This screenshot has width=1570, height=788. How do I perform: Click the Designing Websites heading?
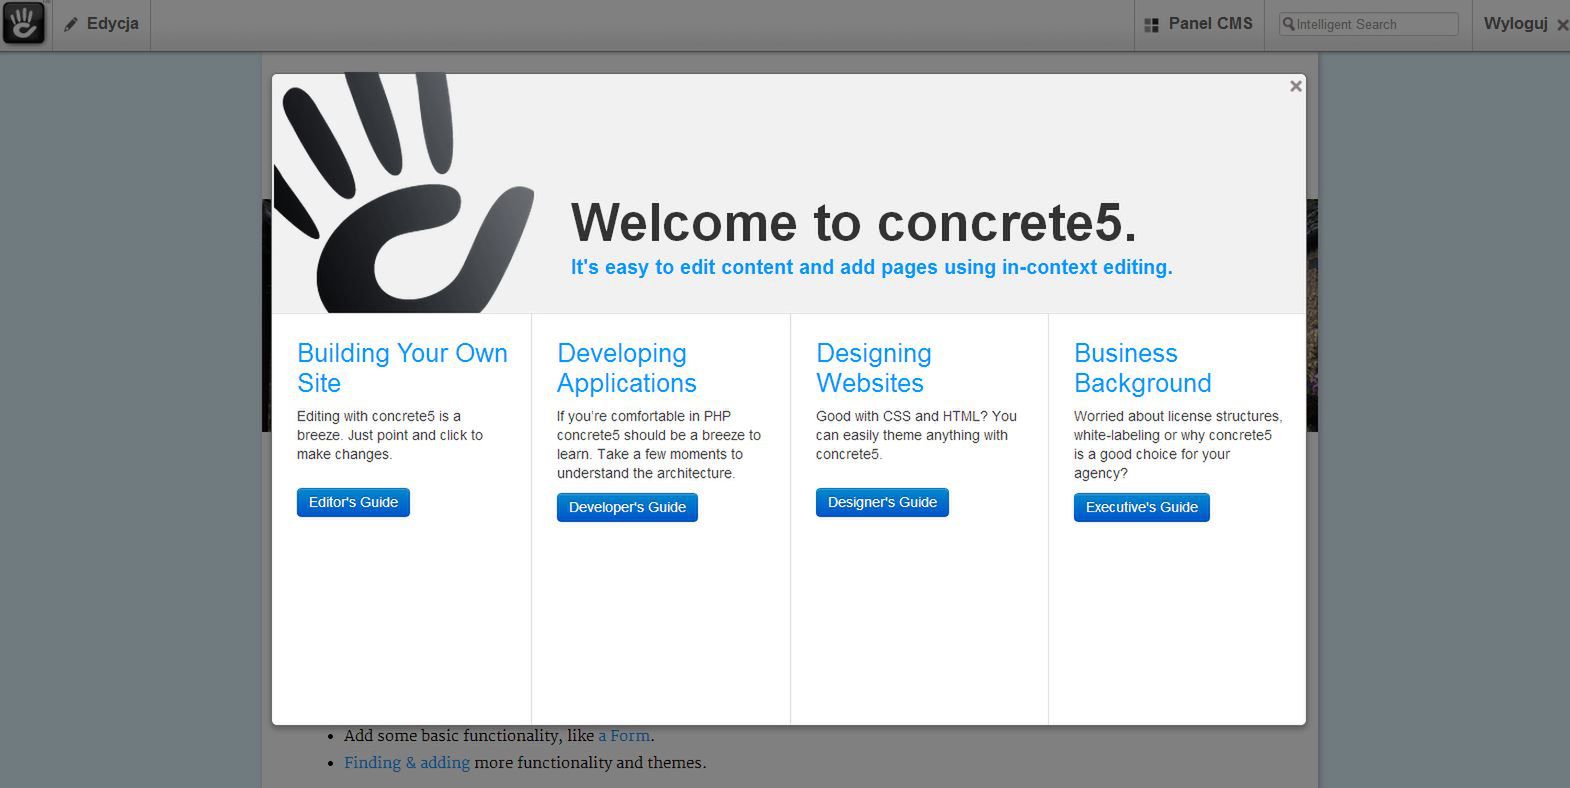(874, 368)
